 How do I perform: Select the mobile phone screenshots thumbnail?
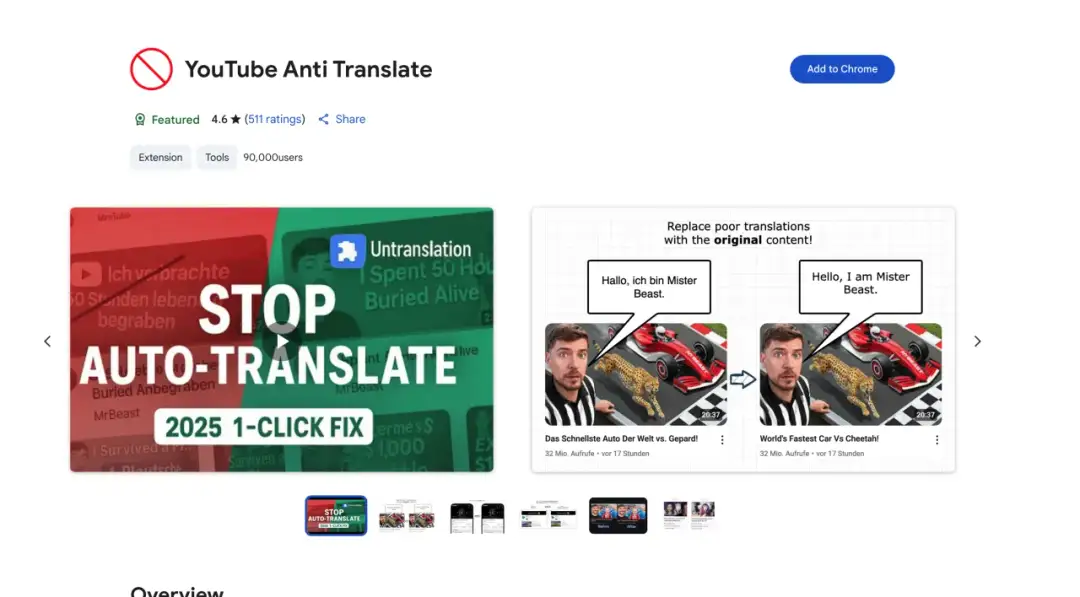coord(476,515)
